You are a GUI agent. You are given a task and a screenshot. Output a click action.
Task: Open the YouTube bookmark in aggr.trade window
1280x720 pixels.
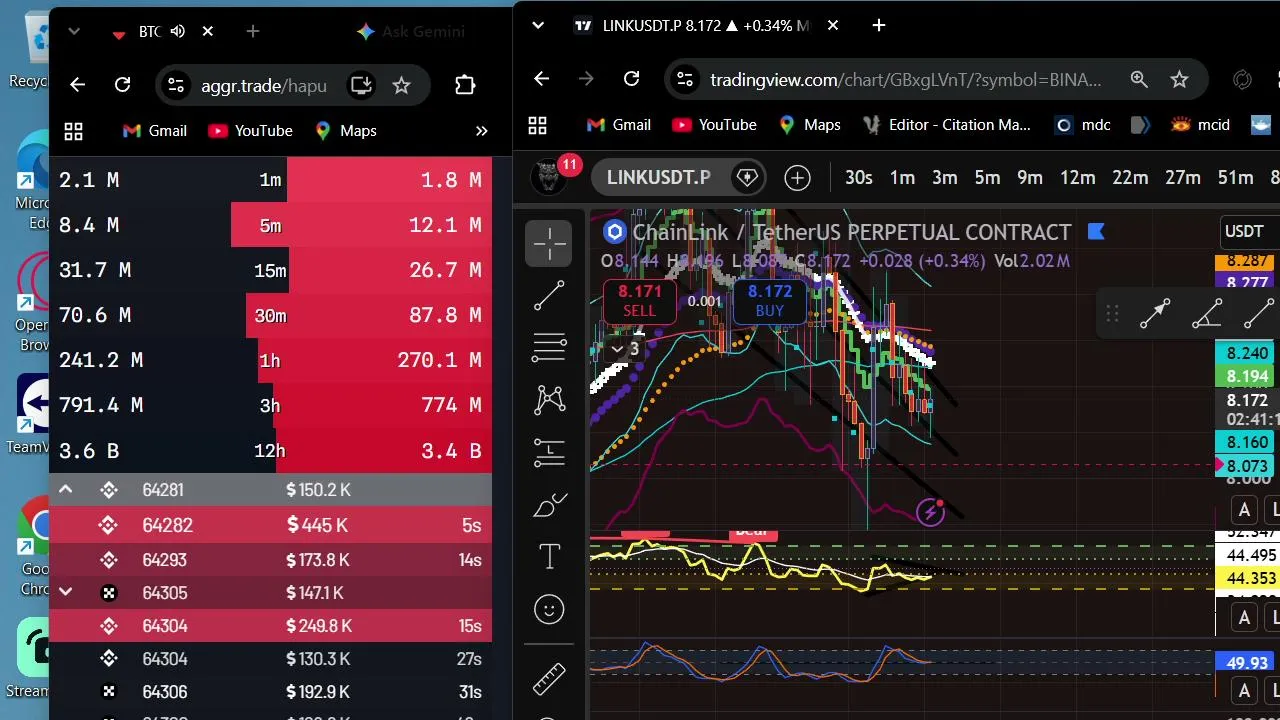click(x=250, y=131)
